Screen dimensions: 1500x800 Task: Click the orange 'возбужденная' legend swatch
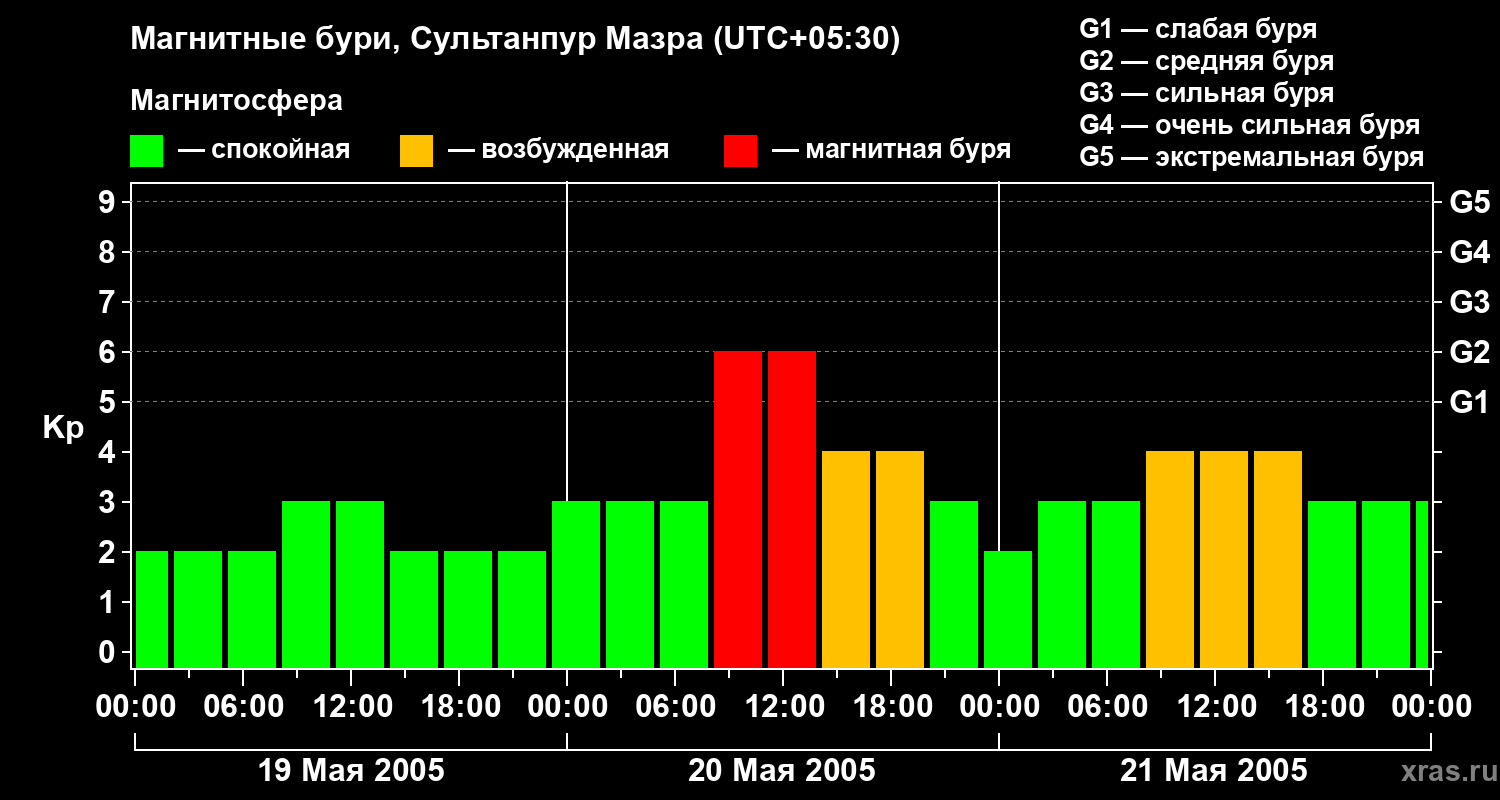pyautogui.click(x=416, y=151)
